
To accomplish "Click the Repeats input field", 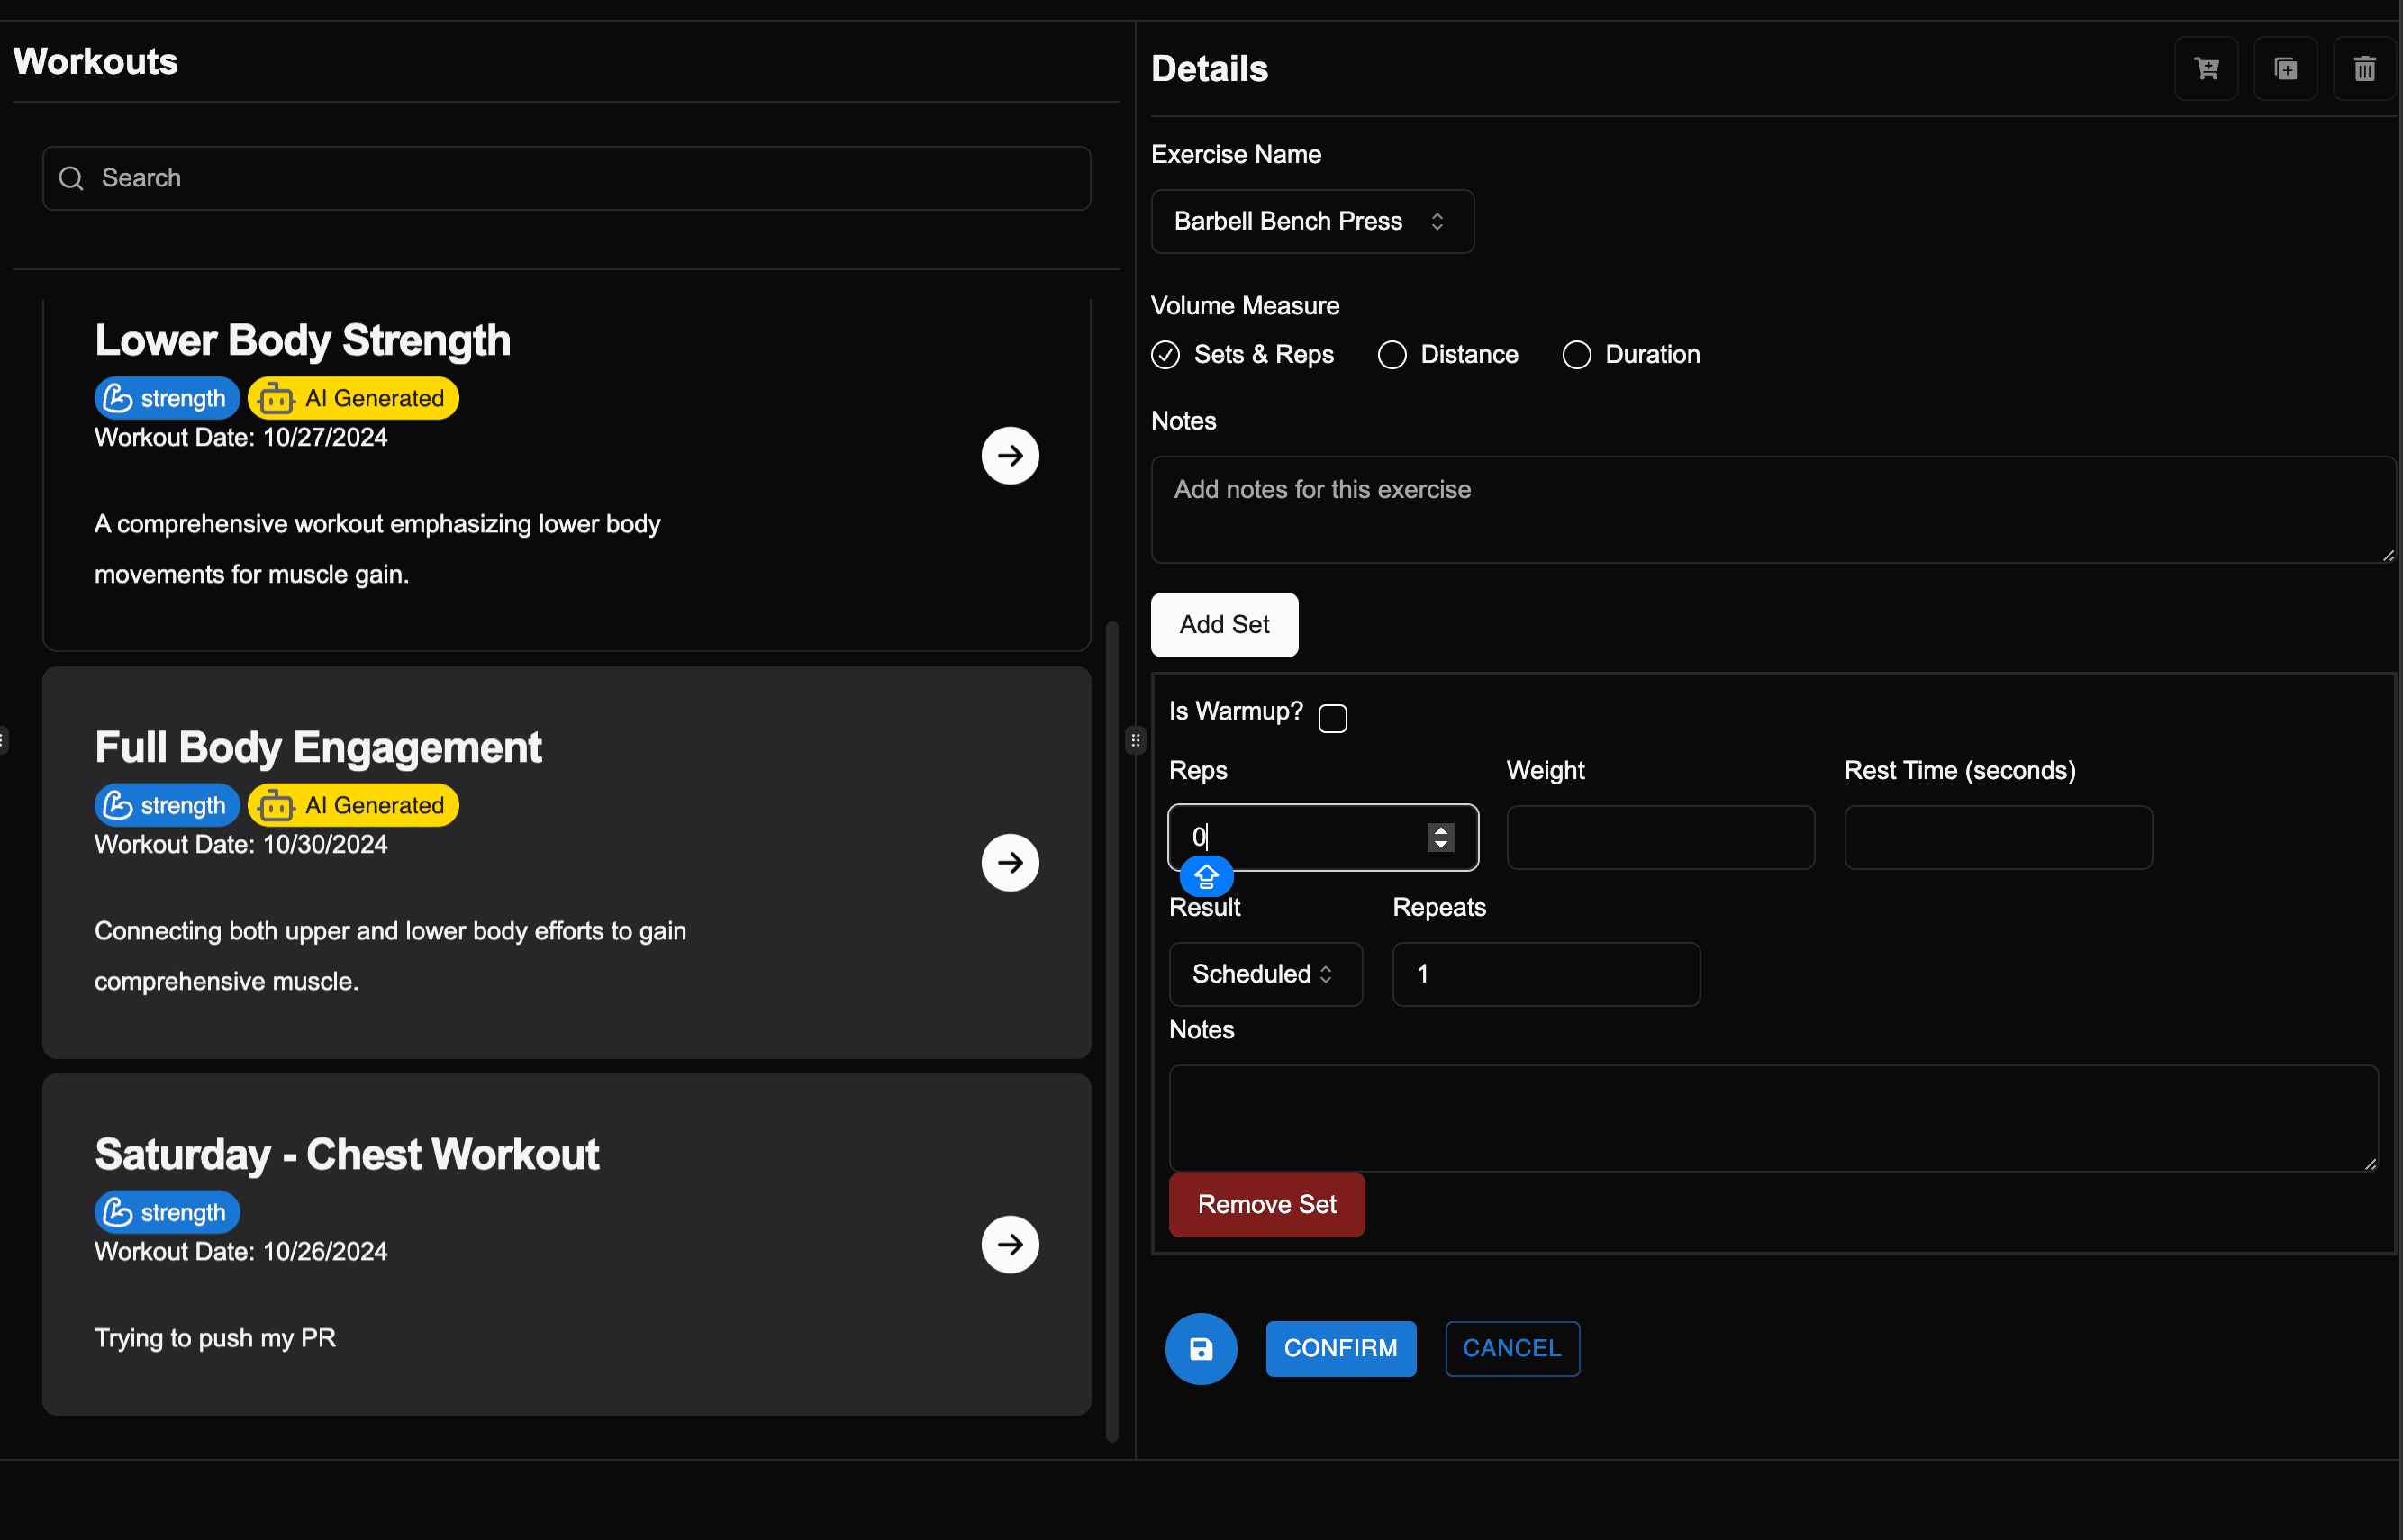I will point(1546,973).
